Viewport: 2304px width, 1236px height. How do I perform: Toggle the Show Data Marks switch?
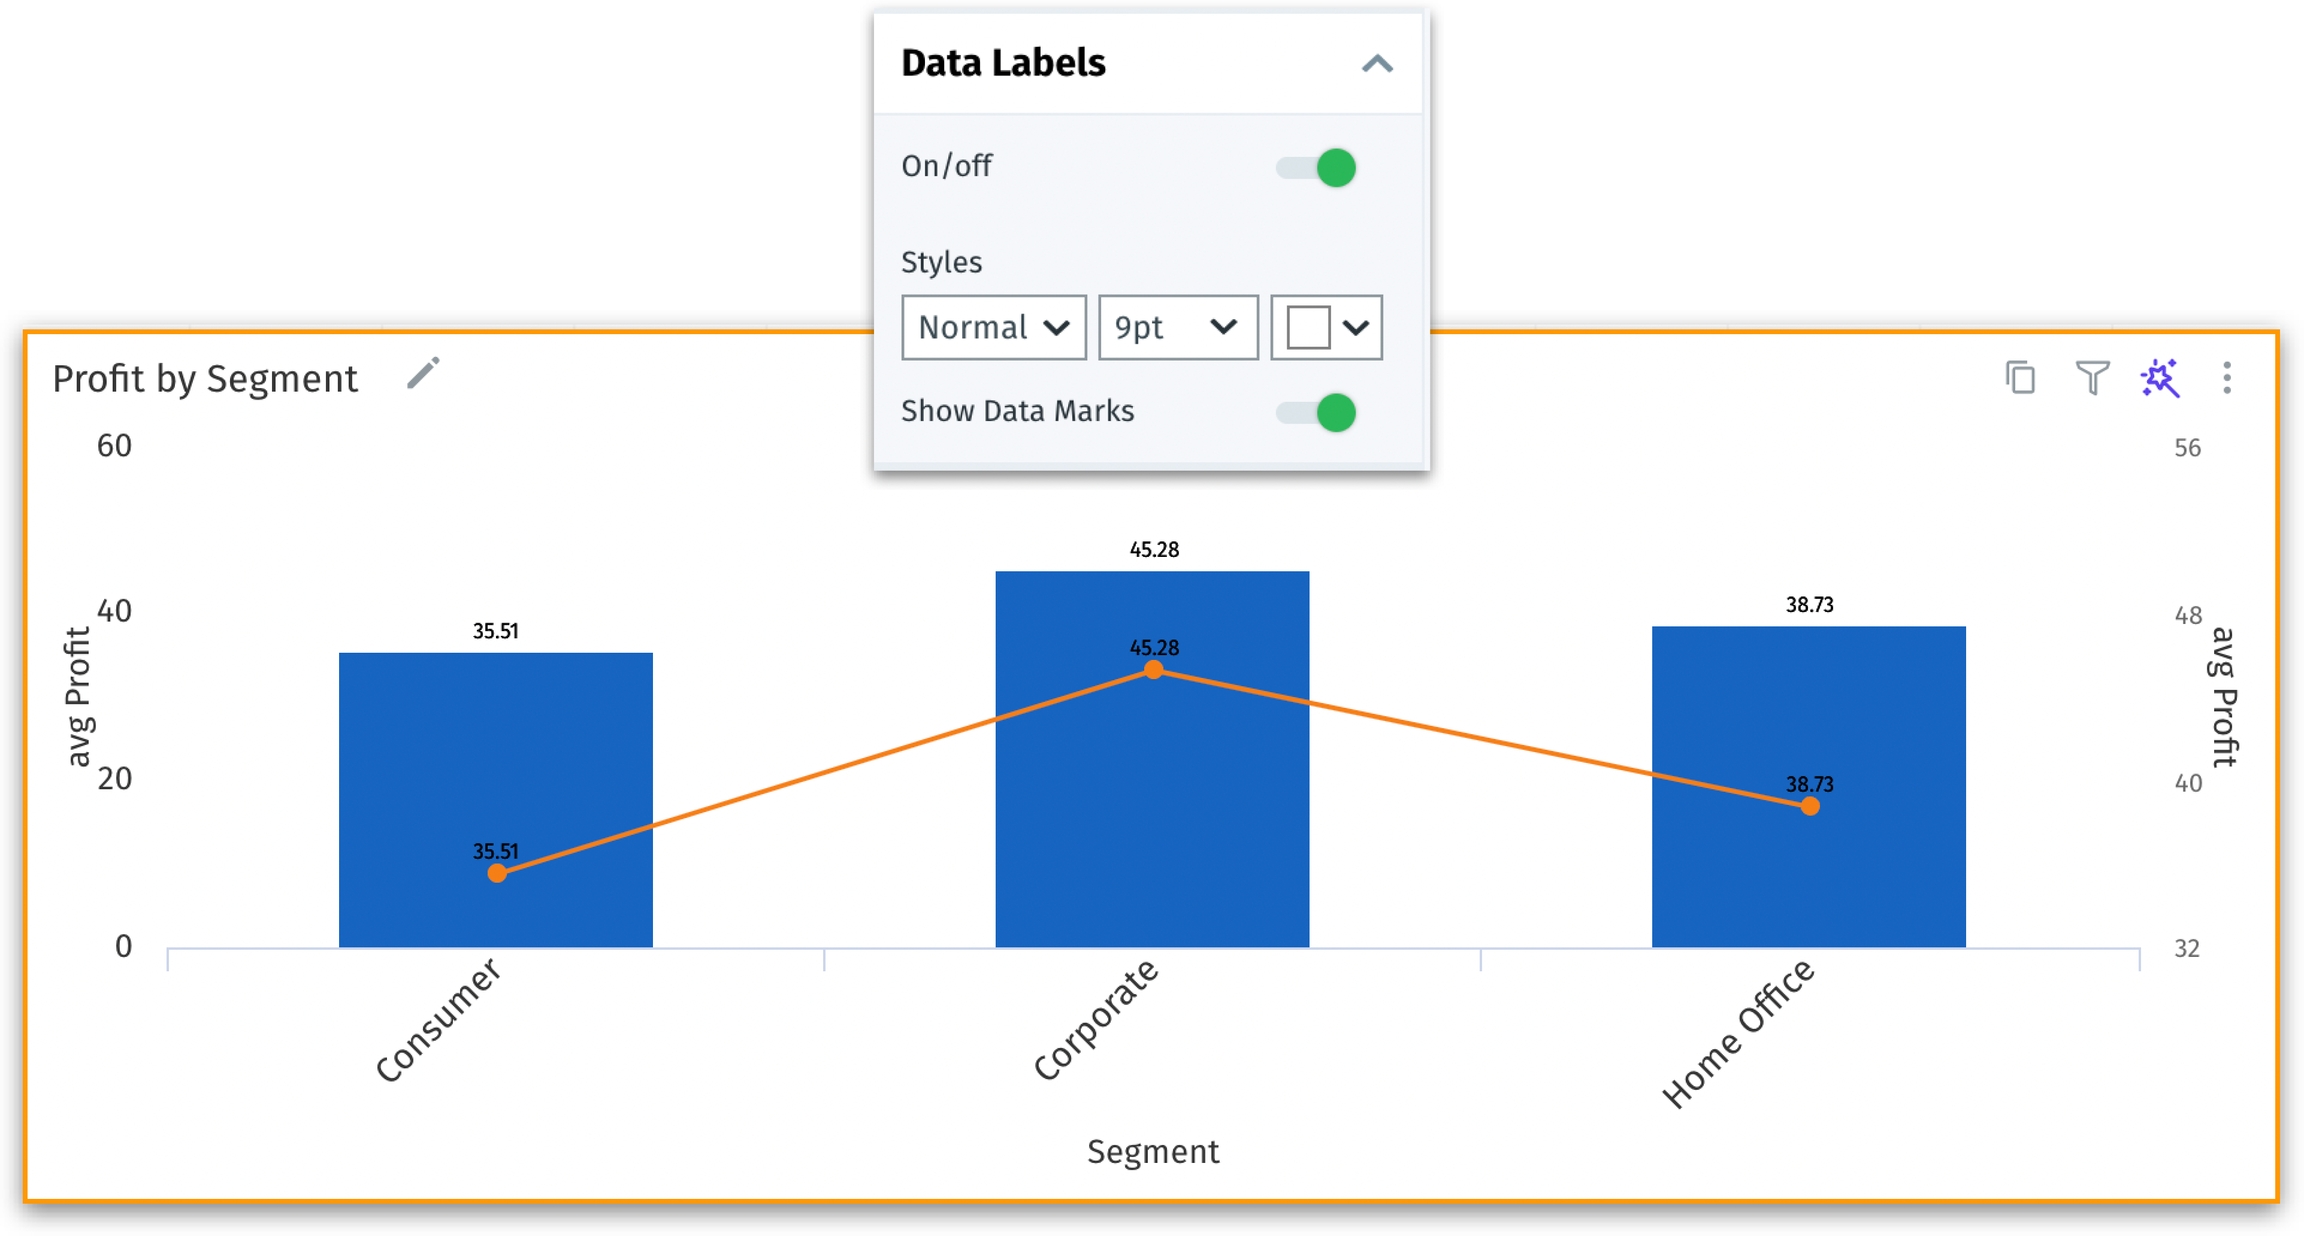coord(1316,412)
